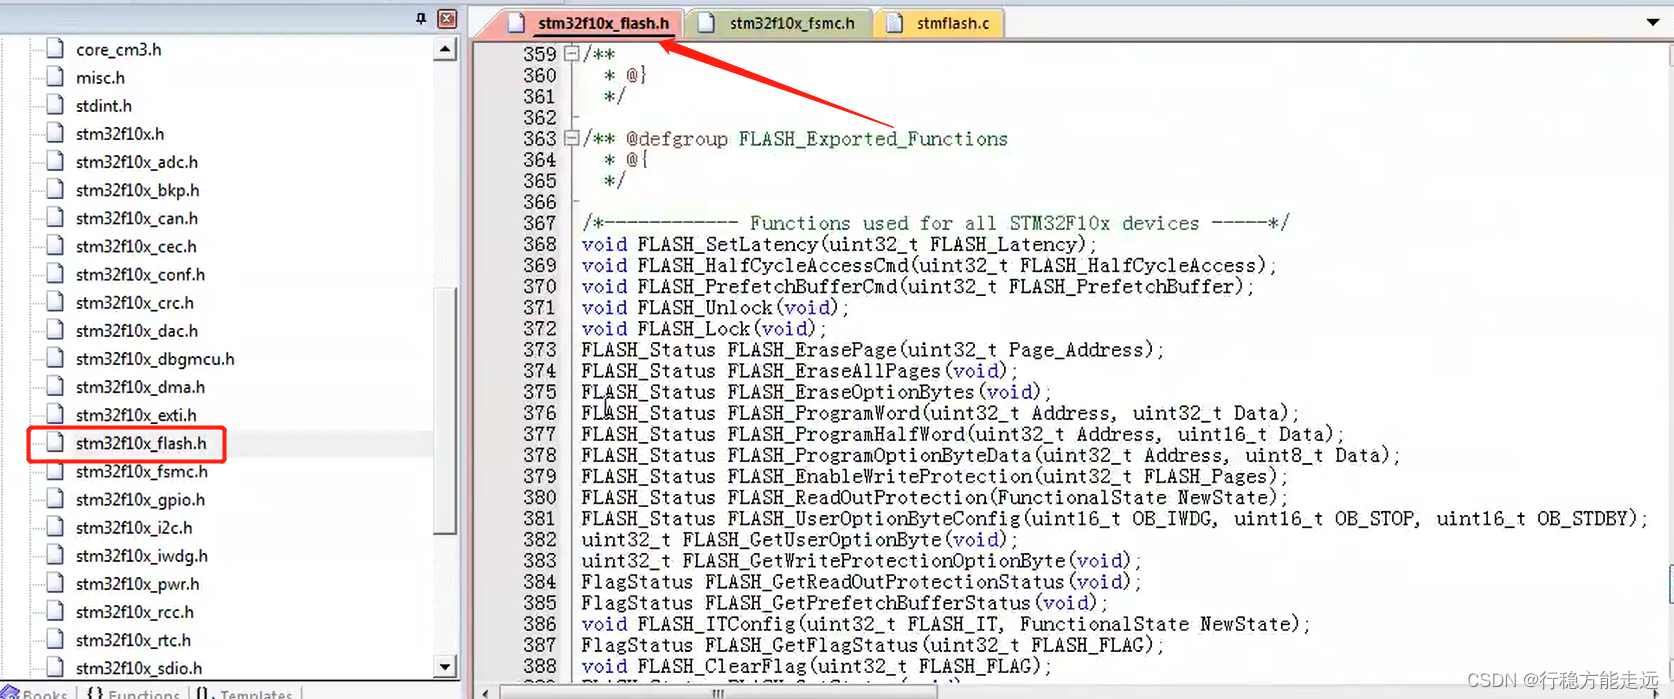
Task: Switch to the stmflash.c tab
Action: click(938, 23)
